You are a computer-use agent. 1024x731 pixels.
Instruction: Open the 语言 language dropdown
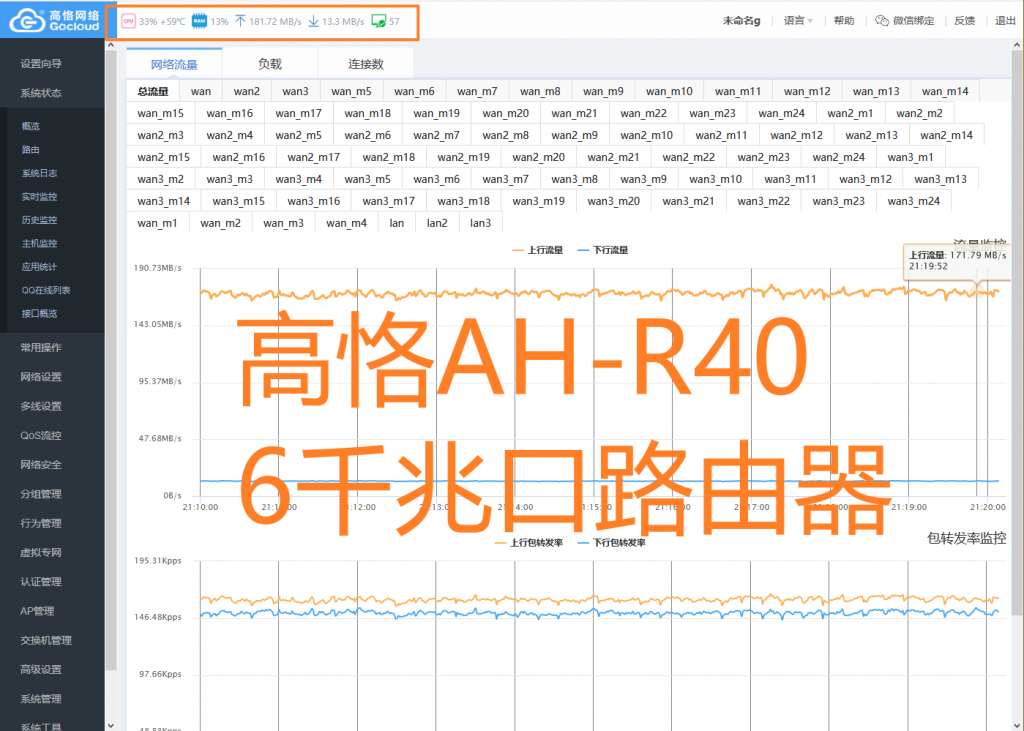(798, 21)
